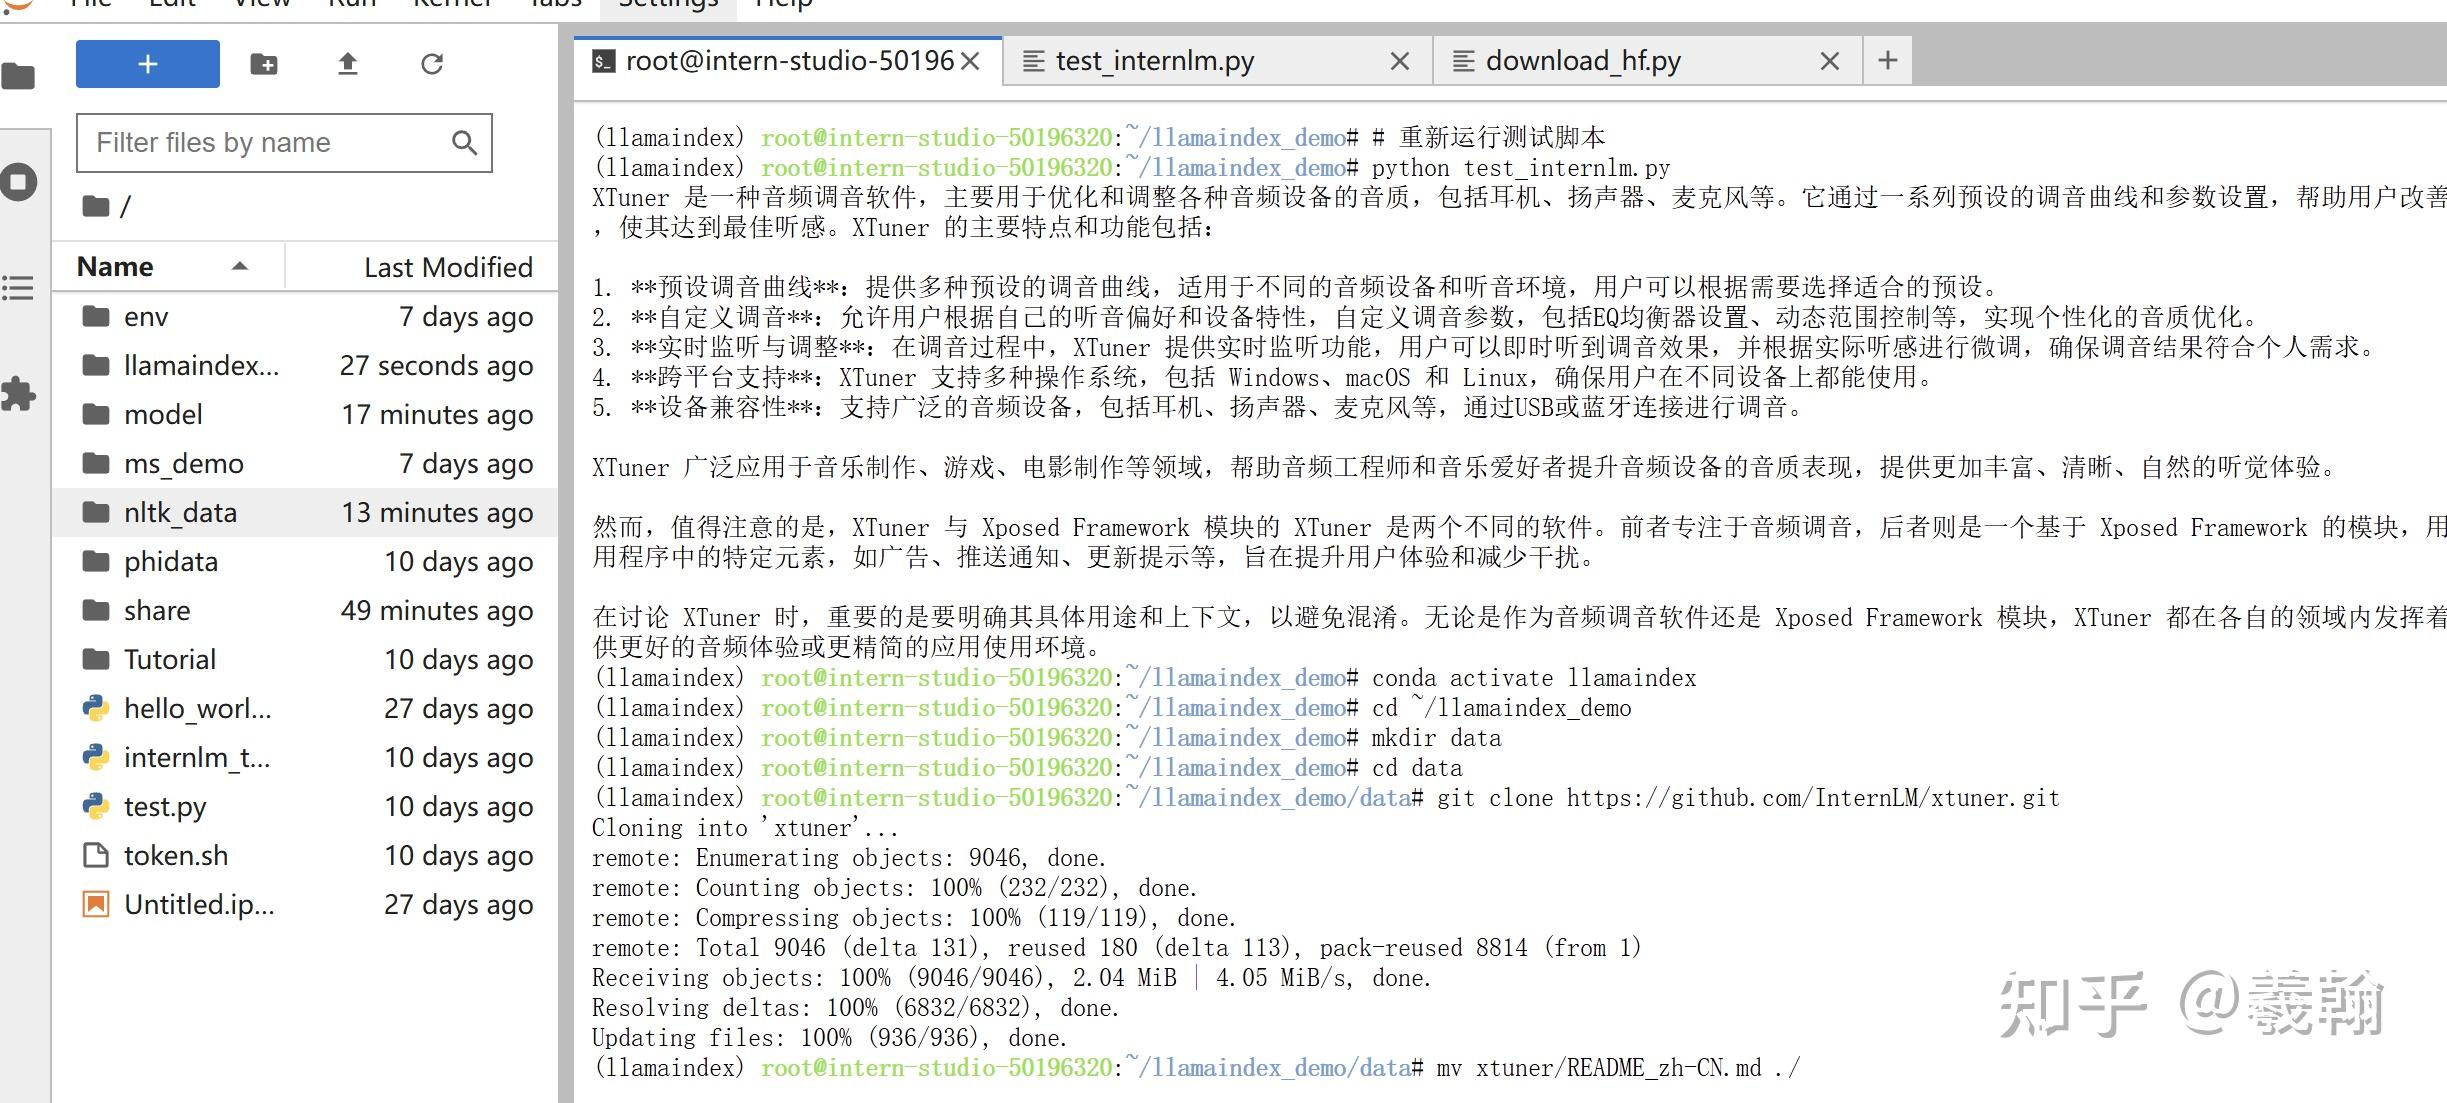Create a new folder with the toolbar icon
This screenshot has width=2447, height=1103.
[x=264, y=63]
